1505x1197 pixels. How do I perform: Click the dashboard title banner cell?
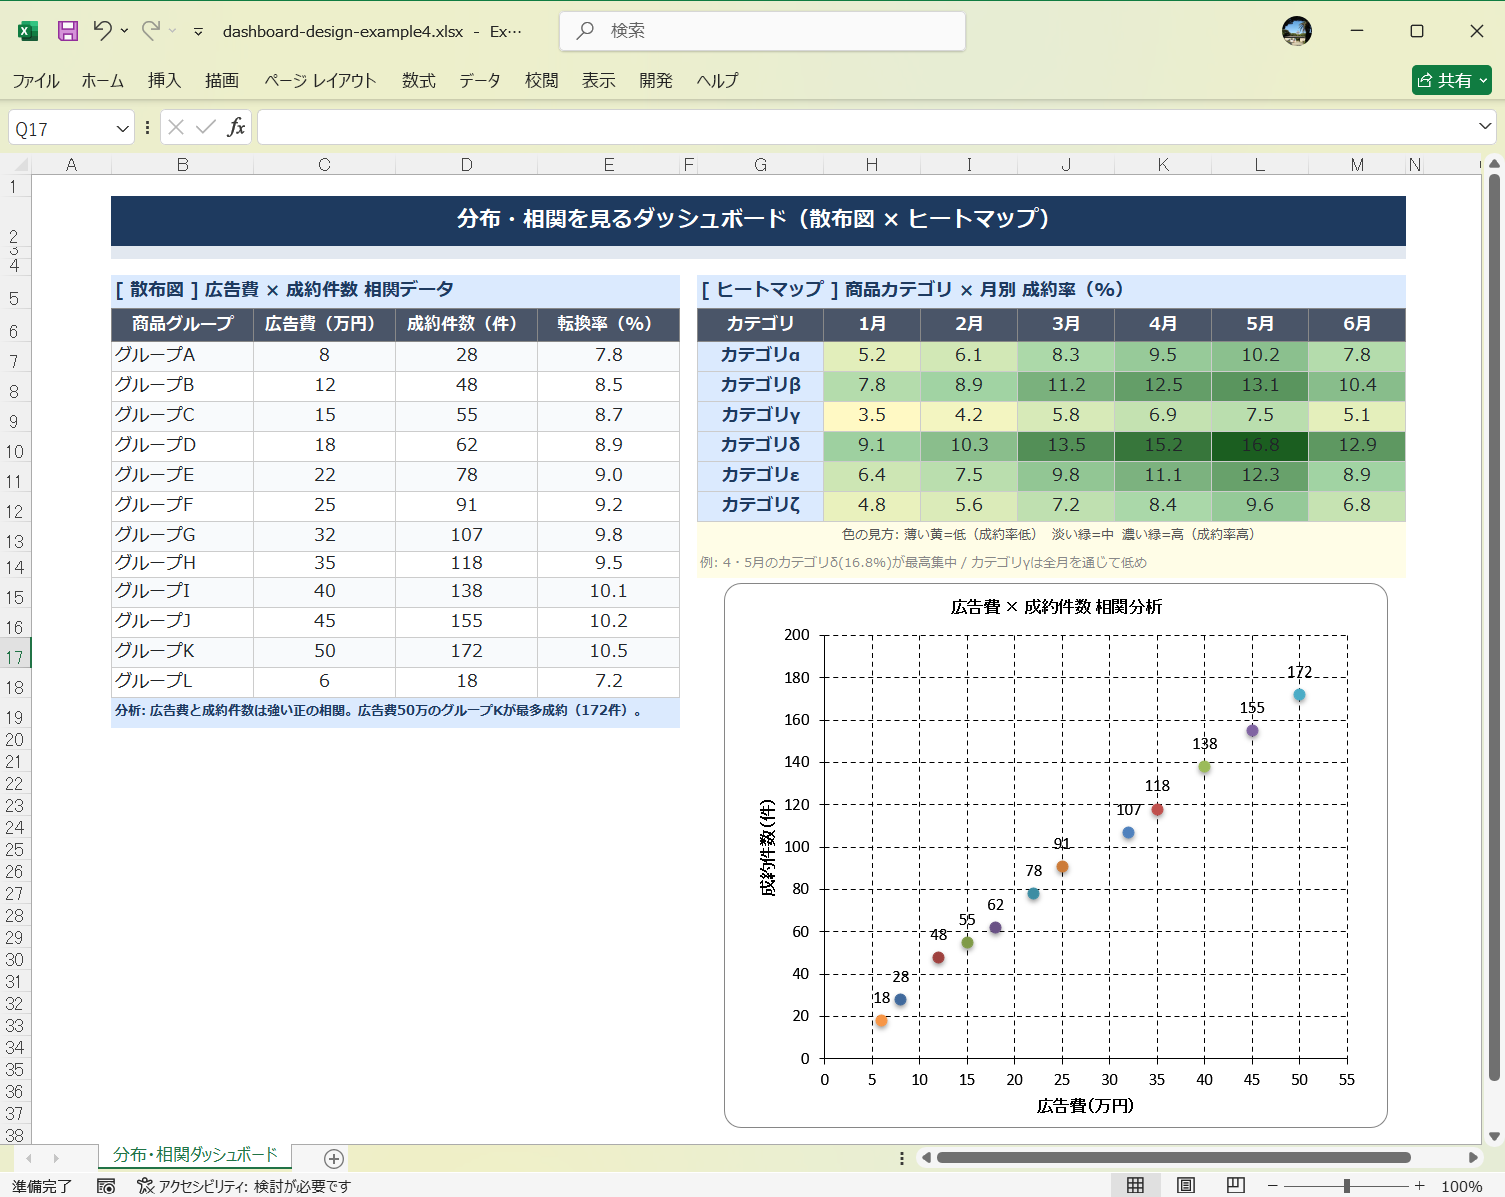[x=758, y=219]
